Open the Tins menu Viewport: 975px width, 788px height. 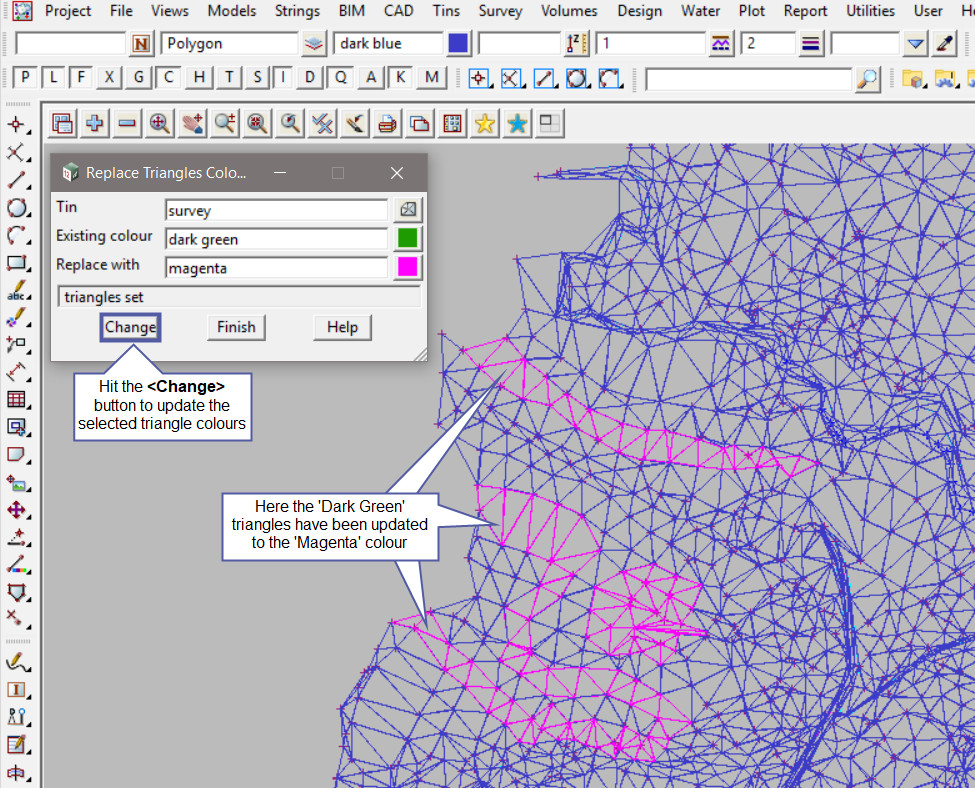coord(446,11)
